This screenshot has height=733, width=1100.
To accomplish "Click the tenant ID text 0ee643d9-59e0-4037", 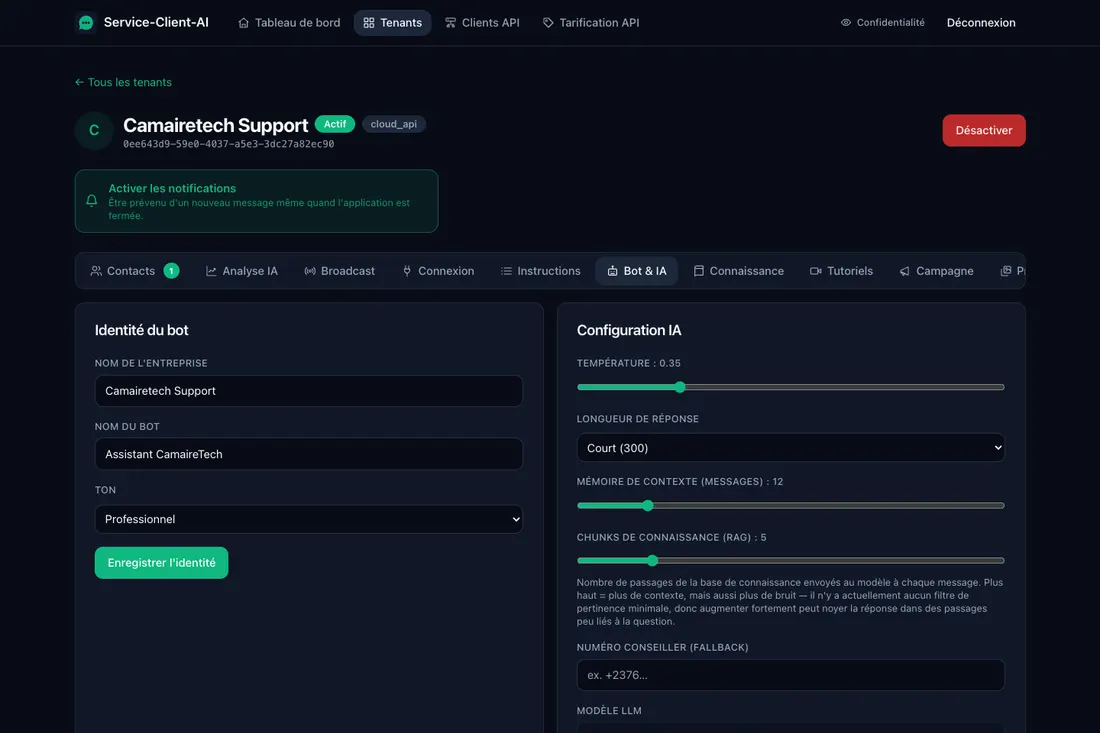I will click(229, 144).
